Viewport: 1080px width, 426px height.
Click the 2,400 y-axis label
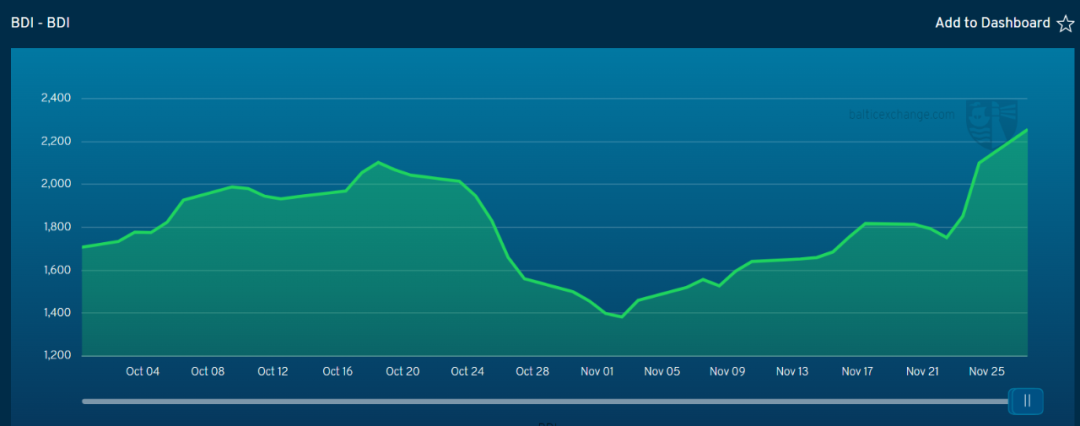coord(56,98)
